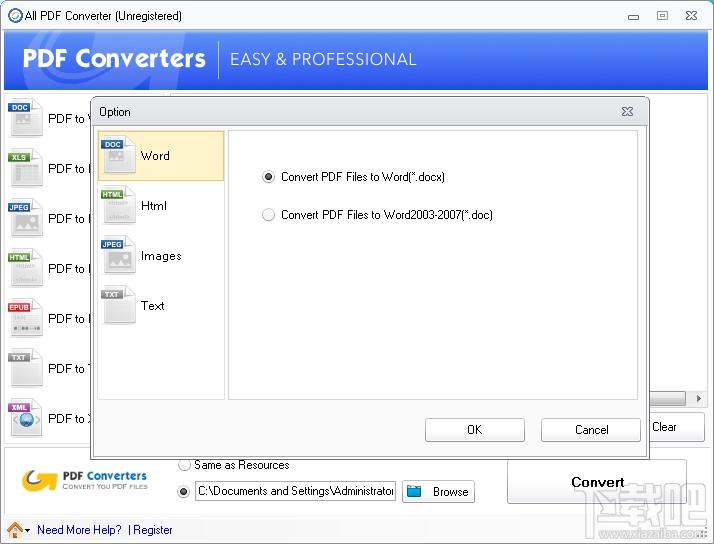Open the Need More Help? link
This screenshot has width=714, height=544.
click(x=79, y=530)
